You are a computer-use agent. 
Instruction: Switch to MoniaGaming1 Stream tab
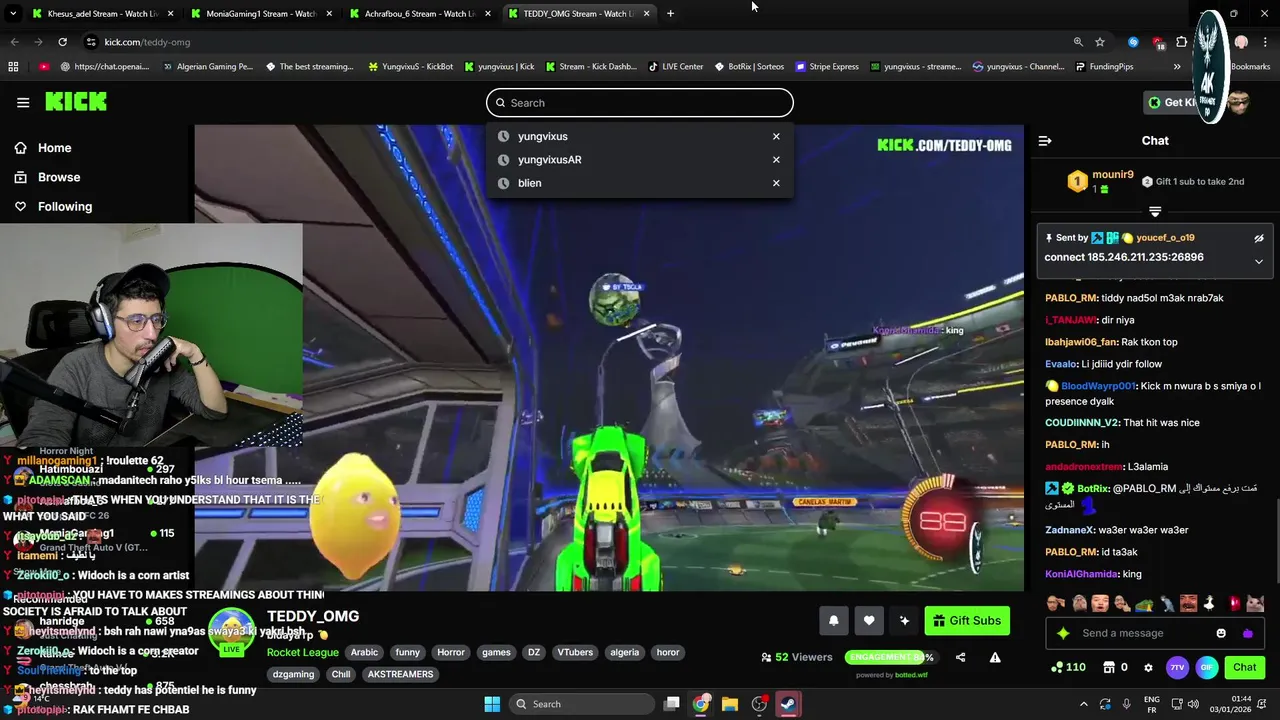(260, 14)
